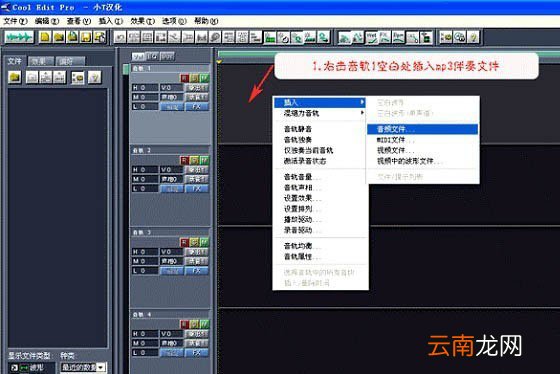Screen dimensions: 560x374
Task: Switch to the EQ track controls tab
Action: [x=152, y=56]
